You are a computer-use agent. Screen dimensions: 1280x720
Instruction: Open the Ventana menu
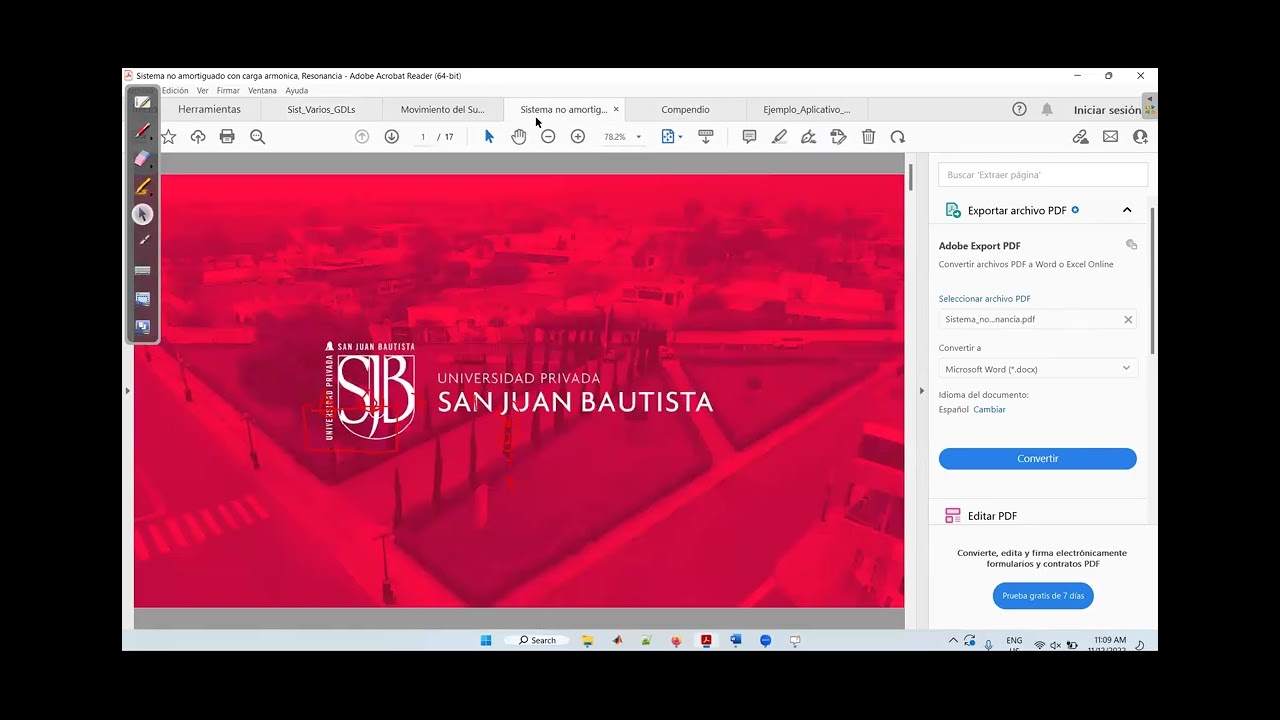point(262,90)
